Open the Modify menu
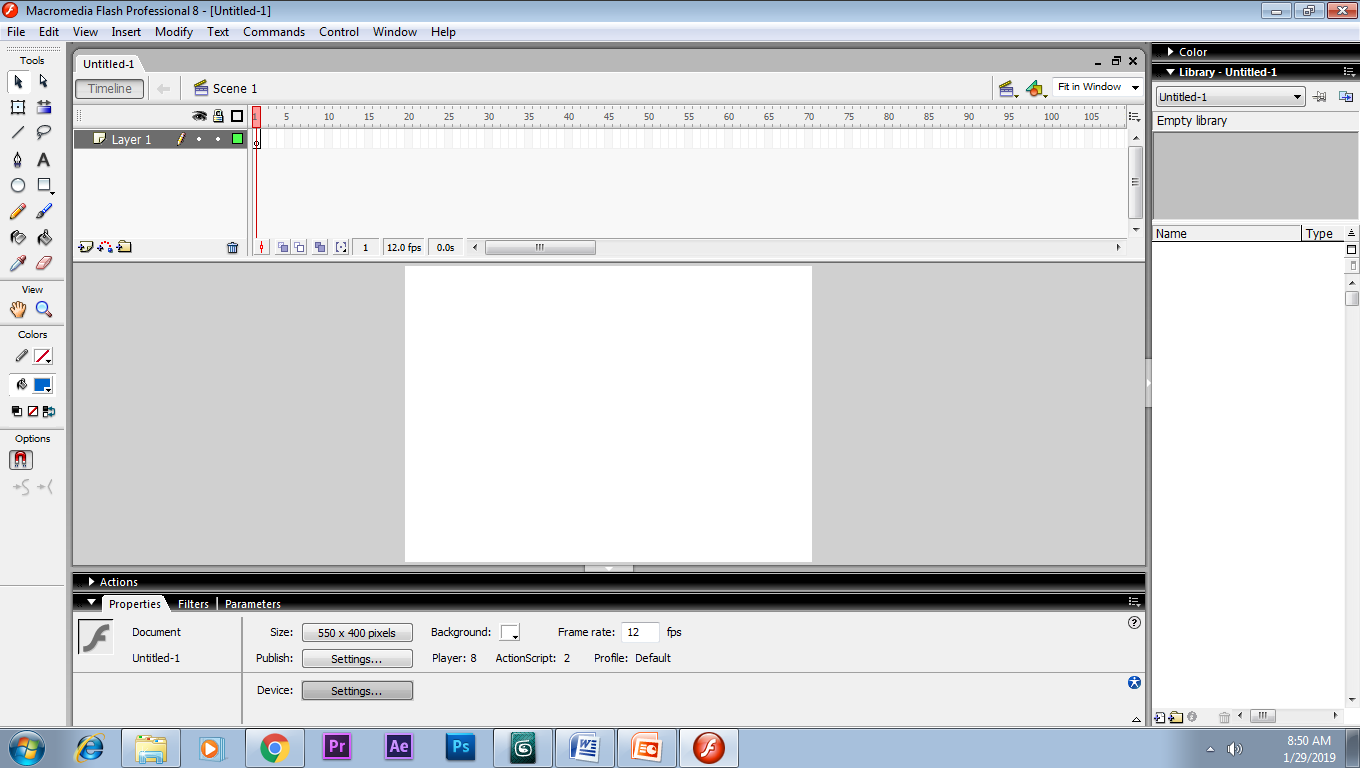 (173, 31)
